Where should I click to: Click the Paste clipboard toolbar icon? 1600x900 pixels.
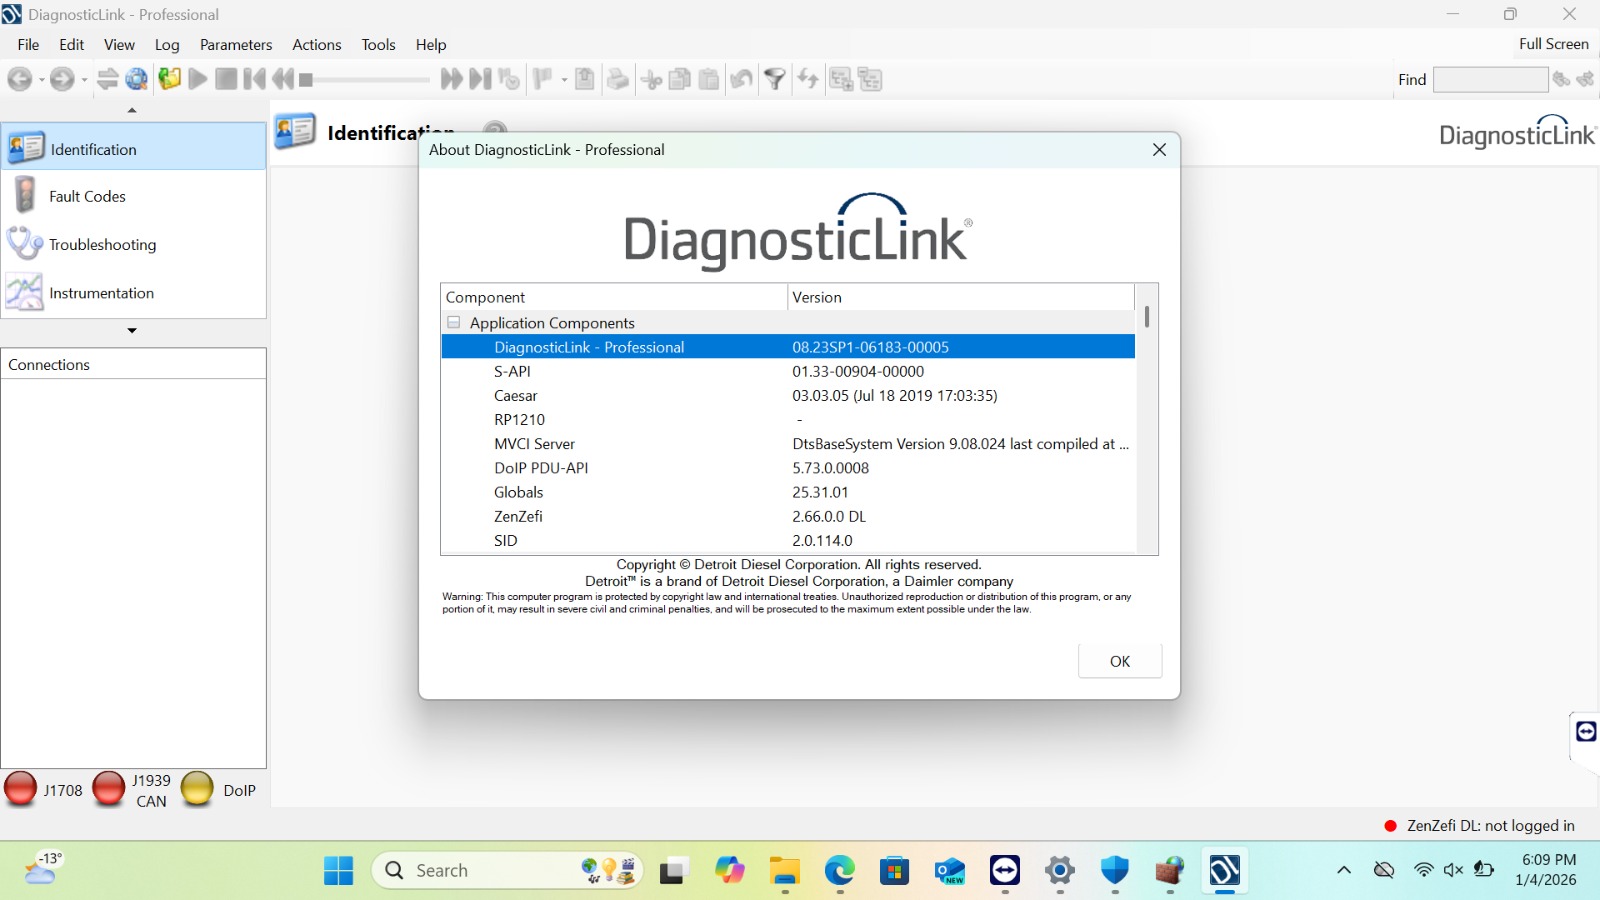709,79
